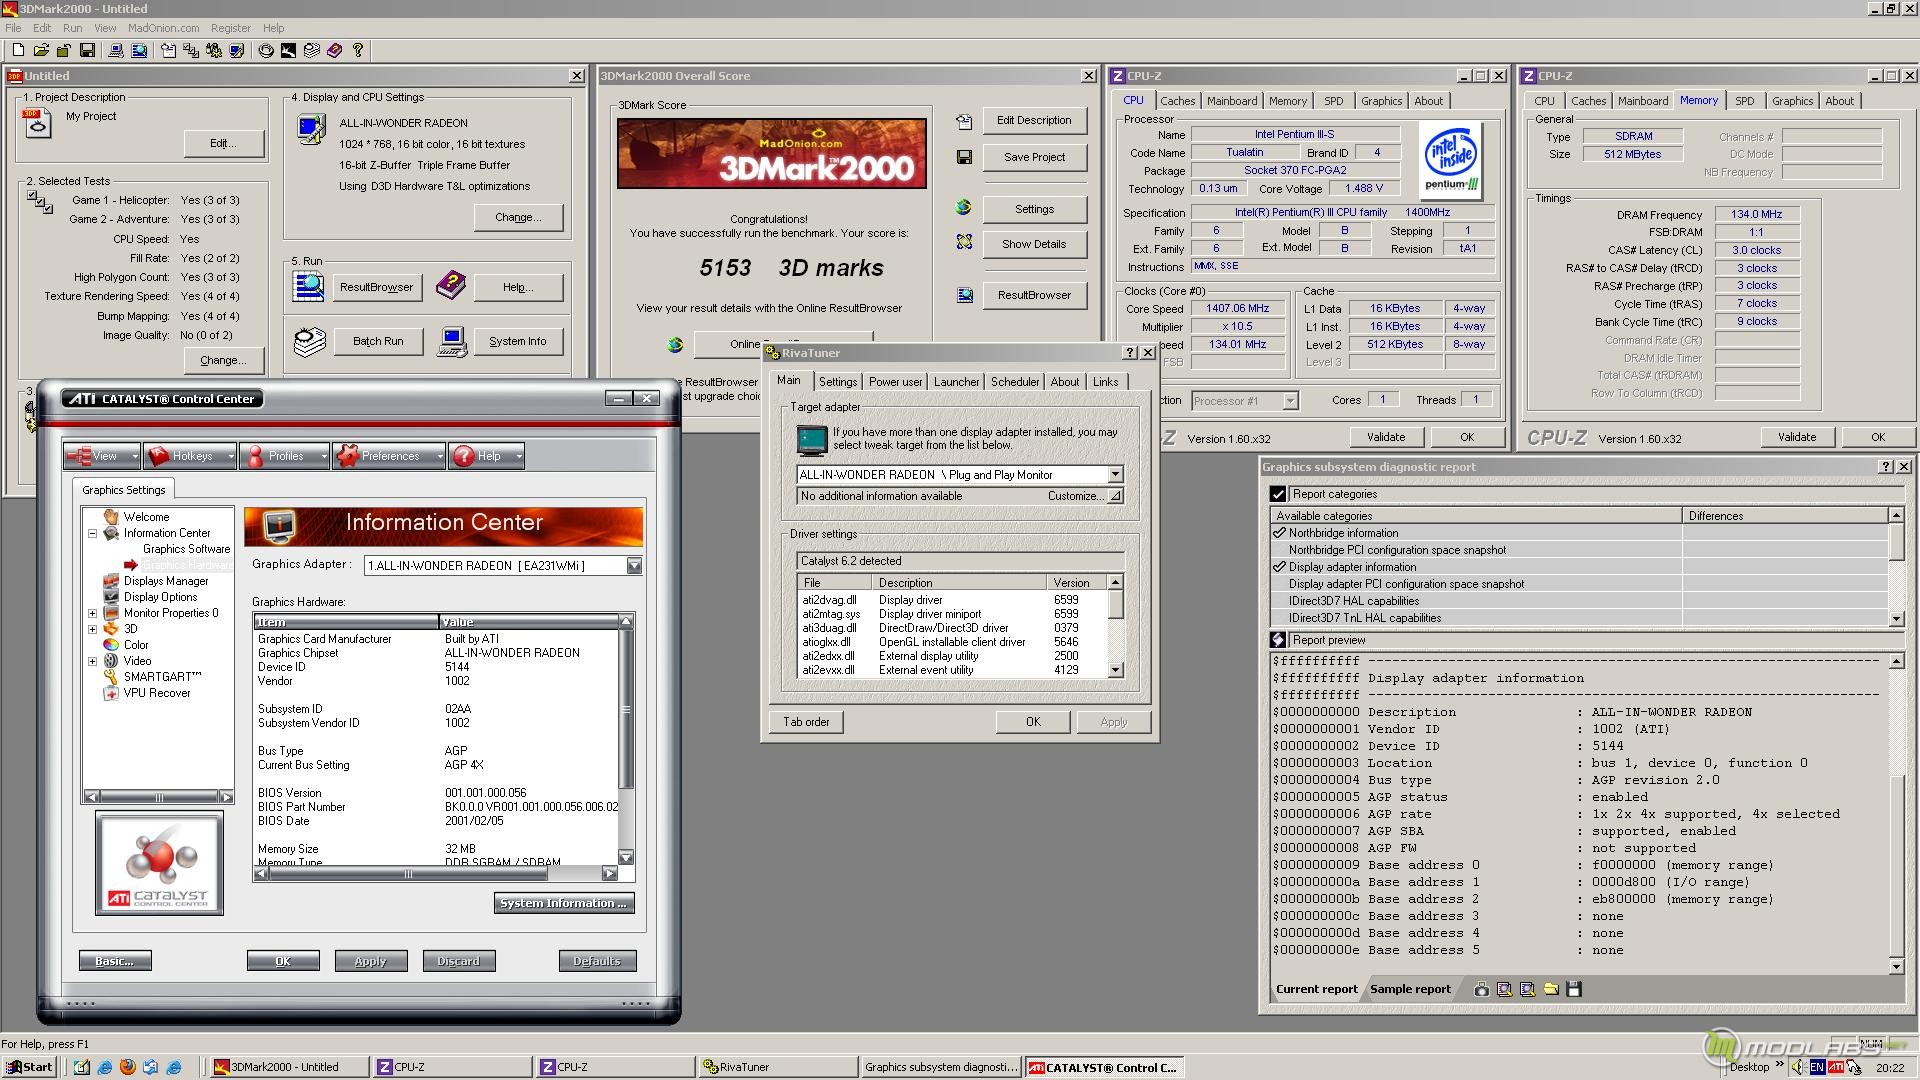Click 3DMark2000 MadOnion banner image
1920x1080 pixels.
(x=771, y=154)
